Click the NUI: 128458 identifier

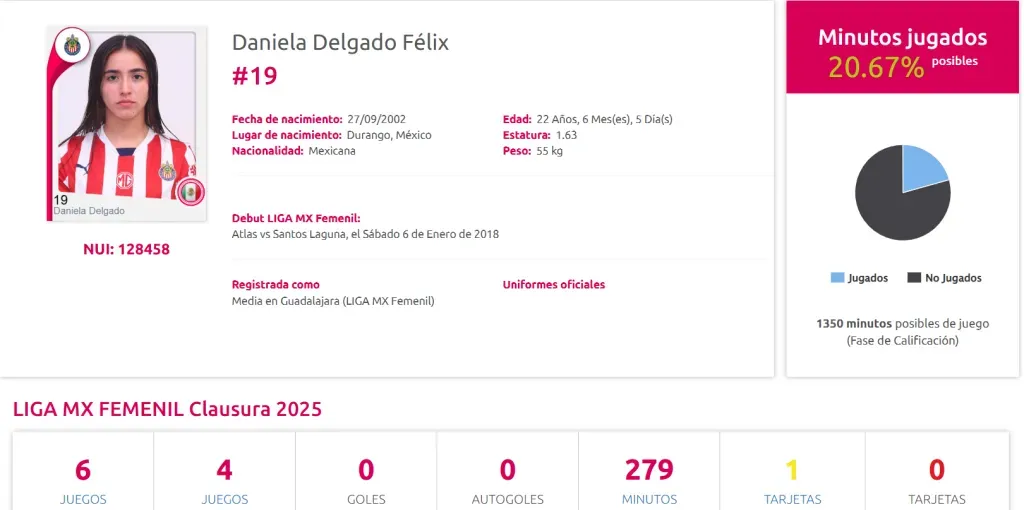click(x=126, y=249)
